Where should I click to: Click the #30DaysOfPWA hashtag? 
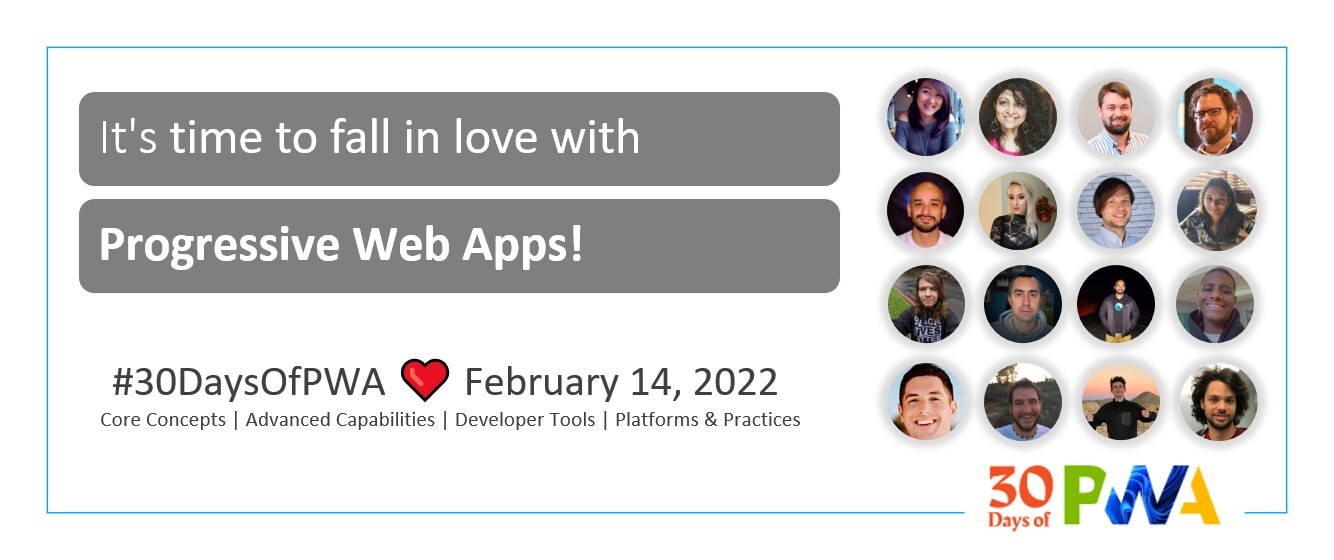(249, 382)
